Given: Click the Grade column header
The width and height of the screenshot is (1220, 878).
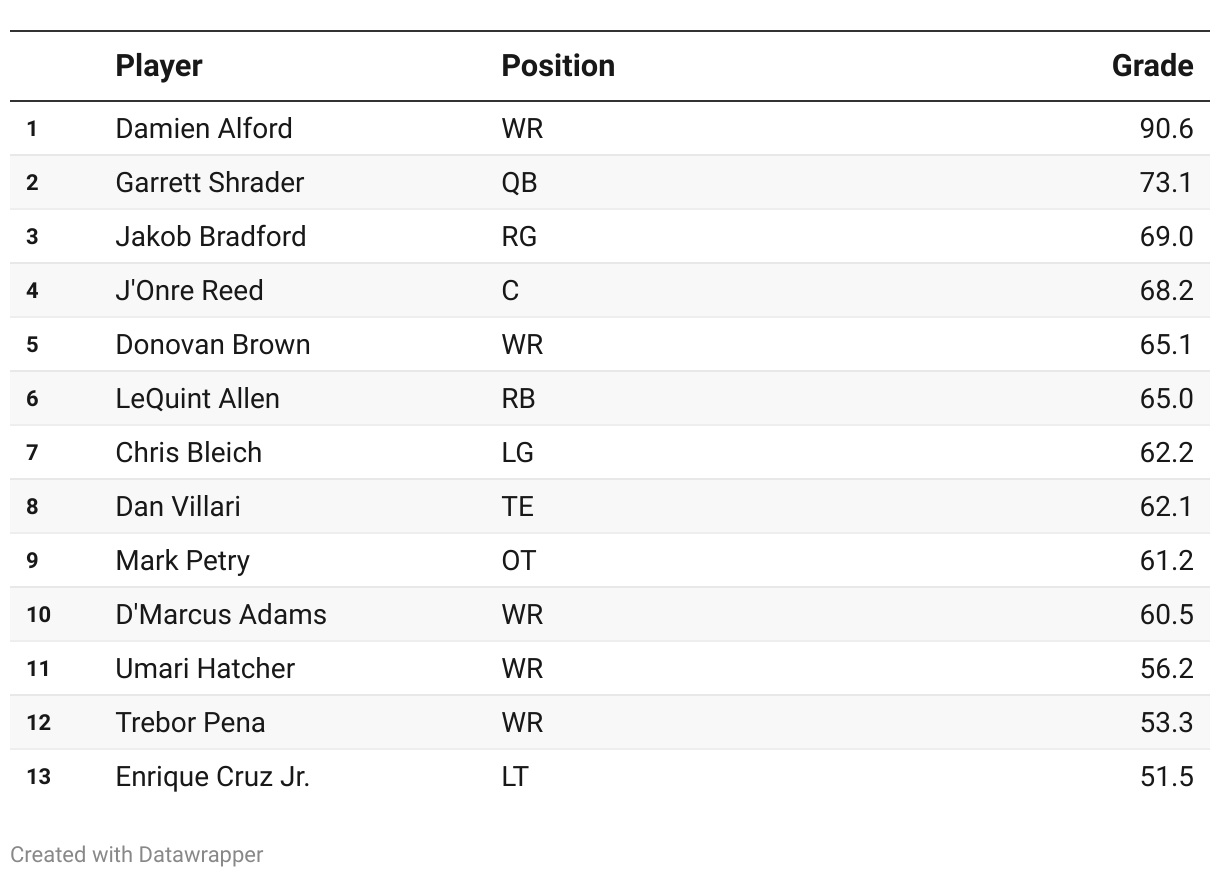Looking at the screenshot, I should 1152,66.
